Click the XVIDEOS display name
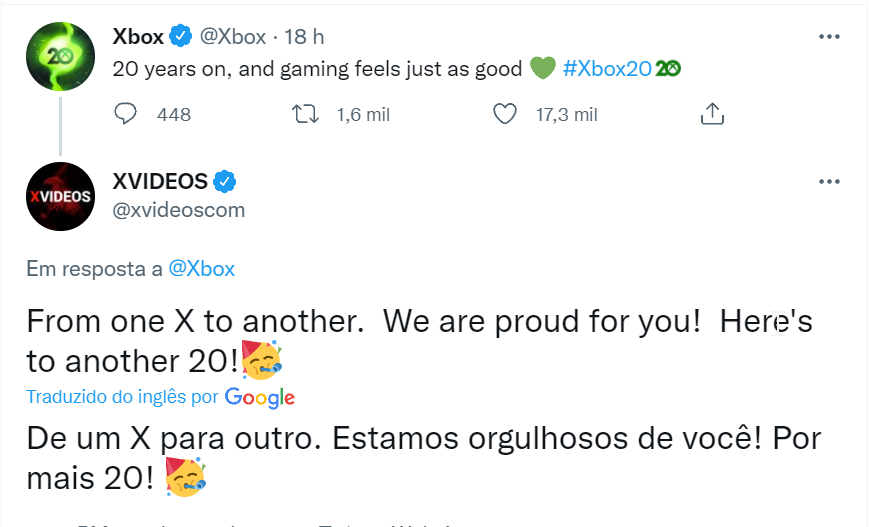Image resolution: width=869 pixels, height=527 pixels. coord(160,181)
